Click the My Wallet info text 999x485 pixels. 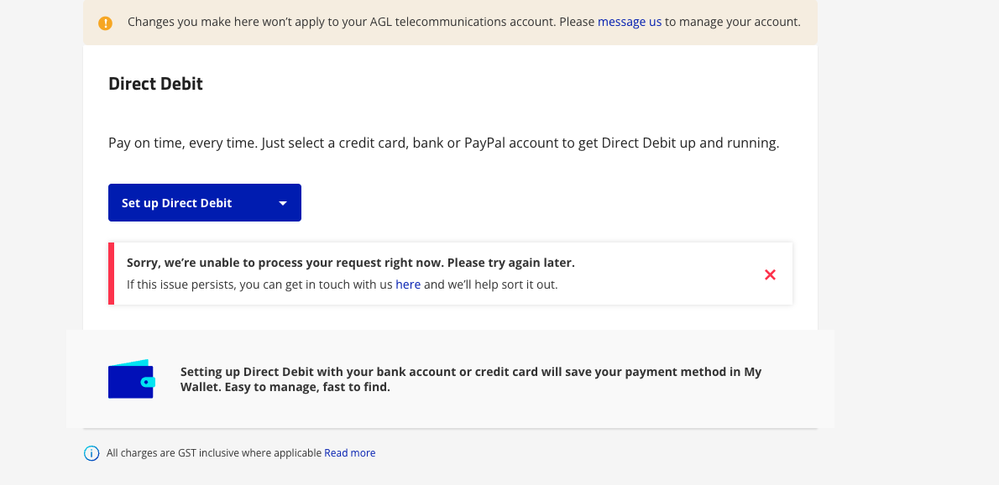click(x=470, y=372)
